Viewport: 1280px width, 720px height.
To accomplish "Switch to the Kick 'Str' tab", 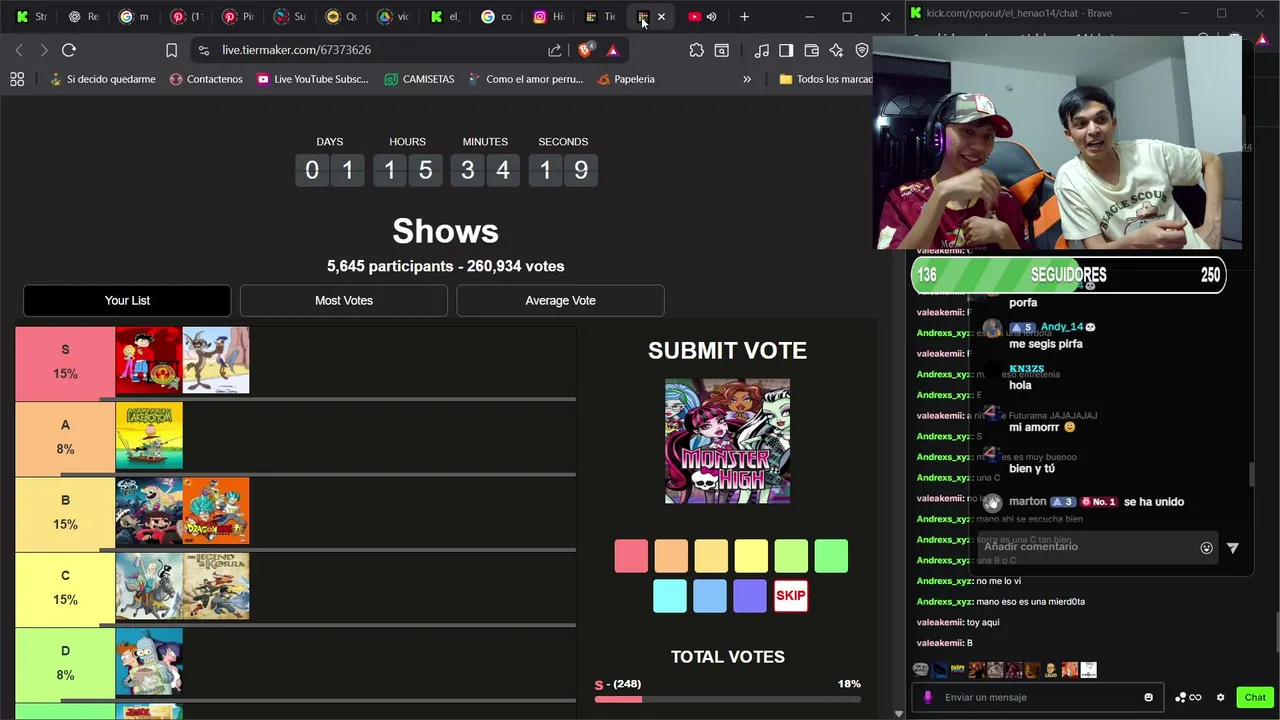I will click(x=32, y=17).
